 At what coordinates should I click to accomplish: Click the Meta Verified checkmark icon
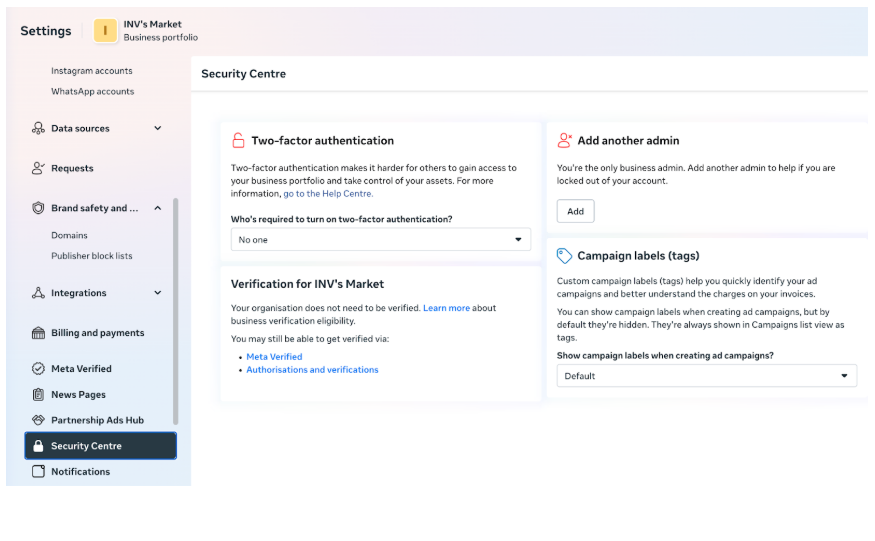tap(38, 369)
